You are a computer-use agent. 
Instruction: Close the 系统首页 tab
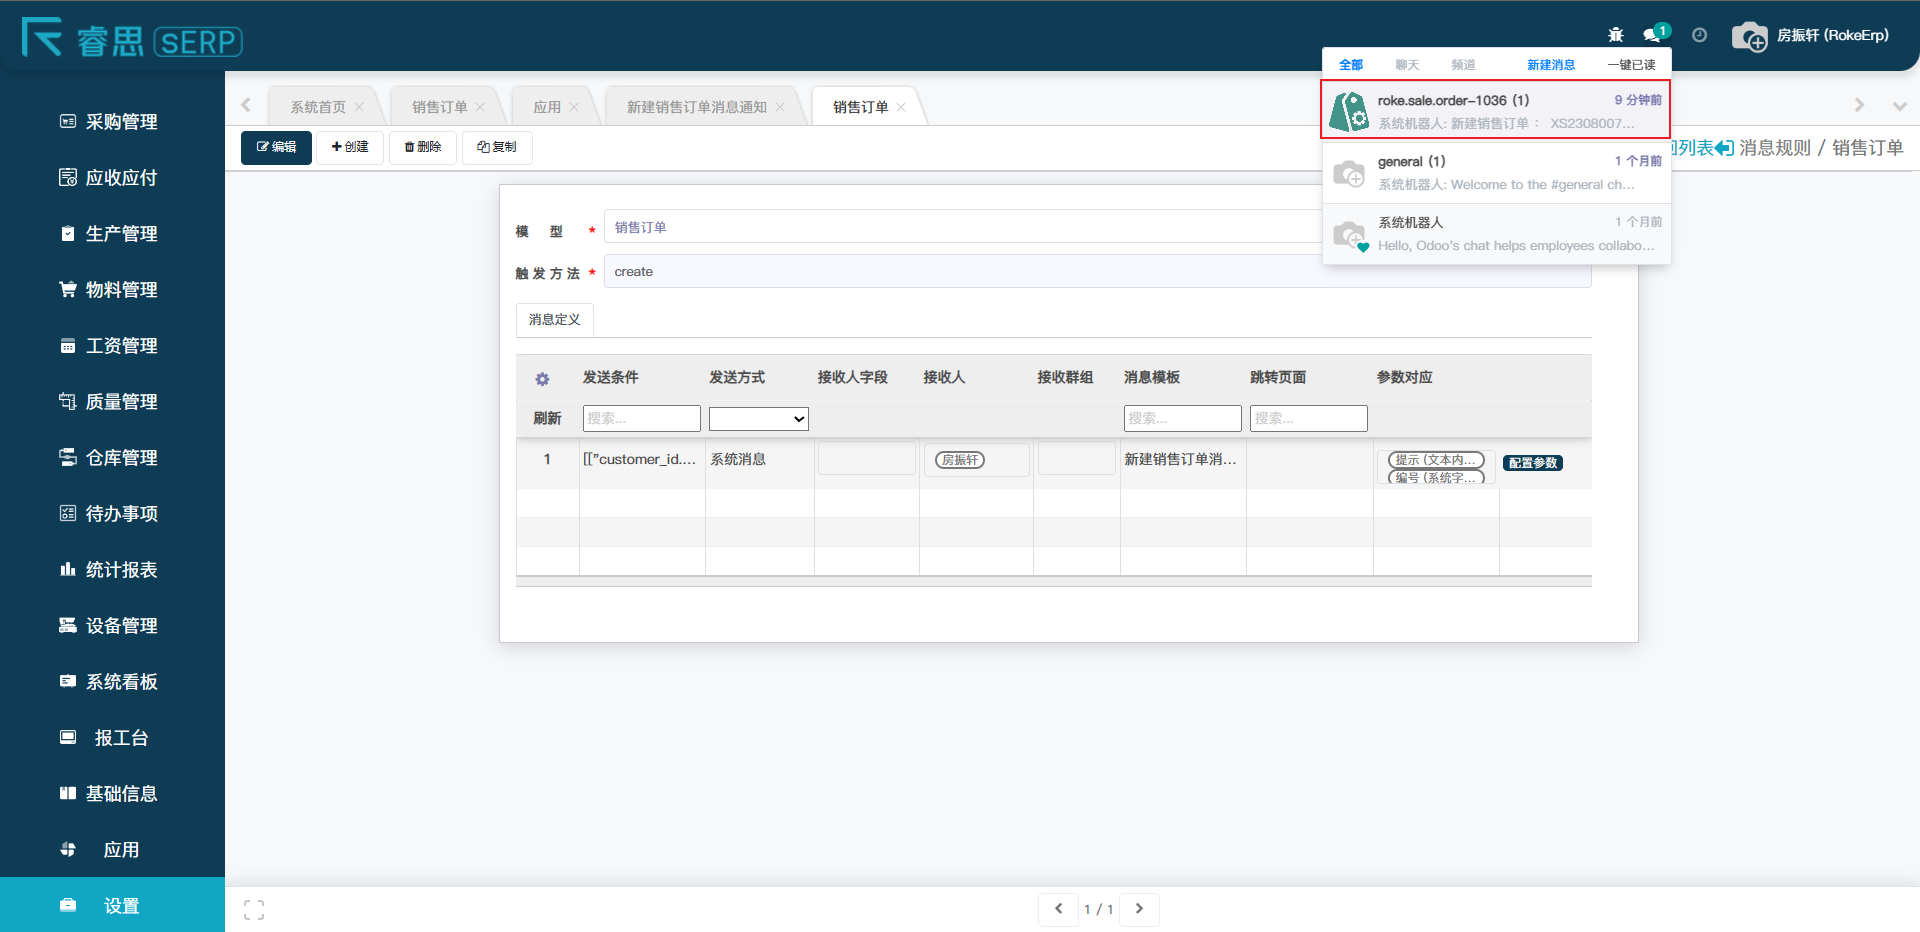tap(359, 107)
